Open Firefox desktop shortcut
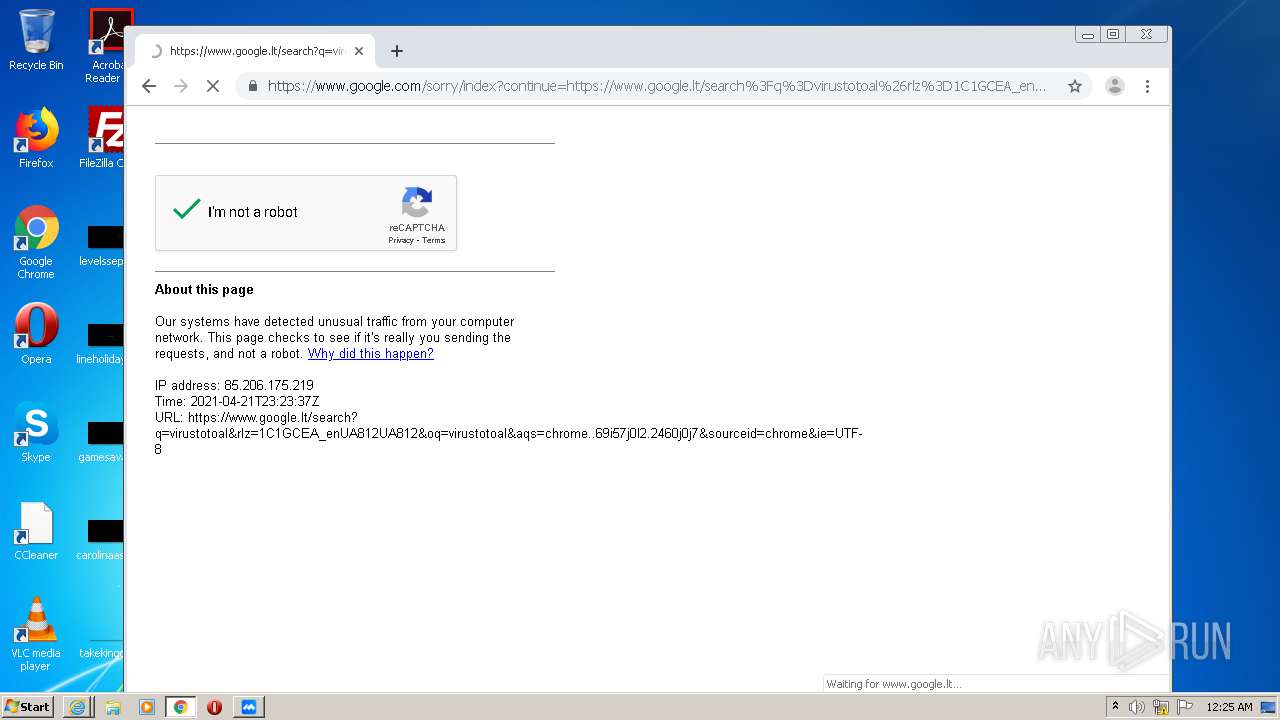Viewport: 1280px width, 720px height. (36, 138)
